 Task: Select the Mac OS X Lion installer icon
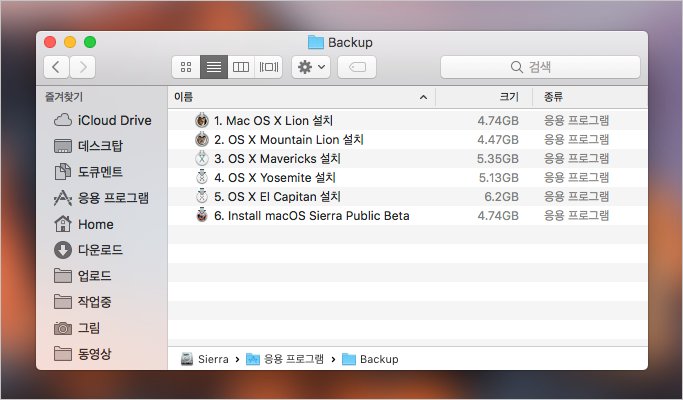[202, 120]
